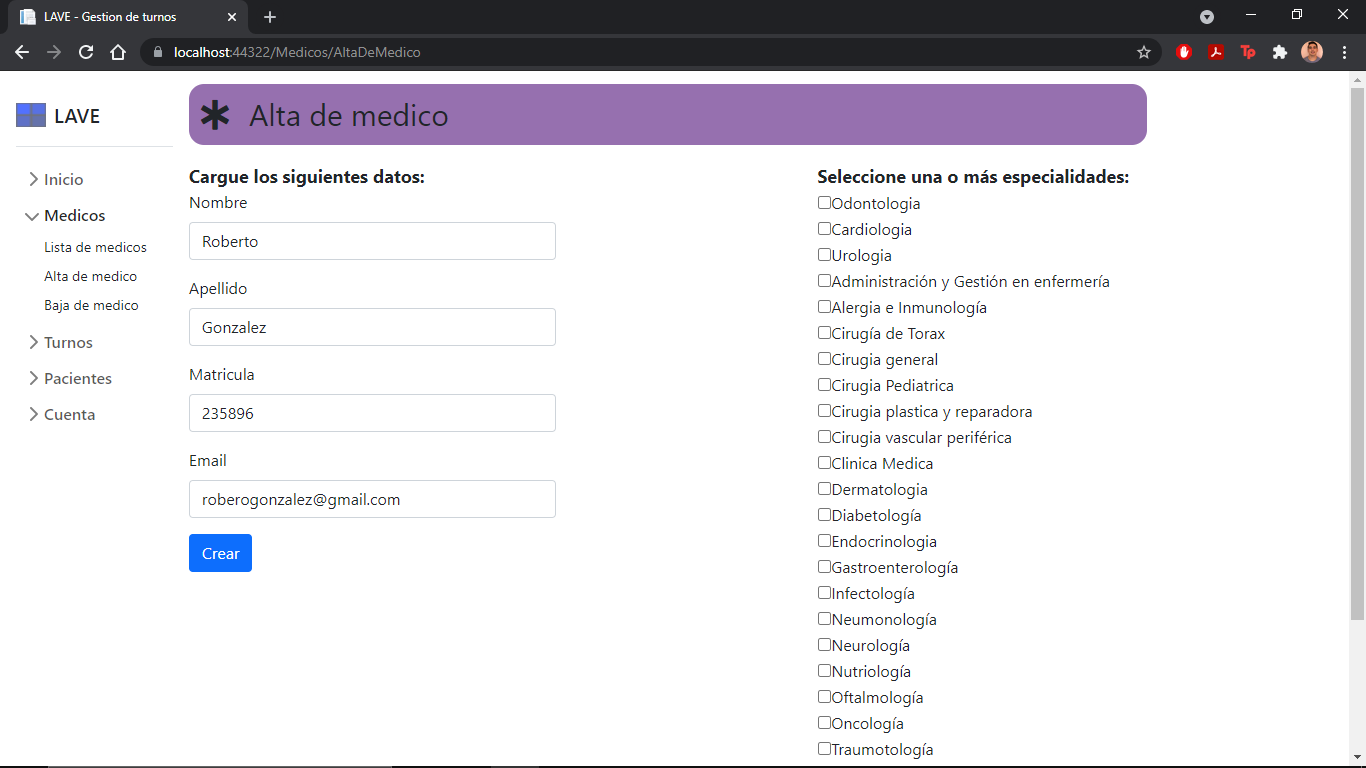Open the Extensions puzzle piece icon
The width and height of the screenshot is (1366, 768).
pyautogui.click(x=1279, y=52)
